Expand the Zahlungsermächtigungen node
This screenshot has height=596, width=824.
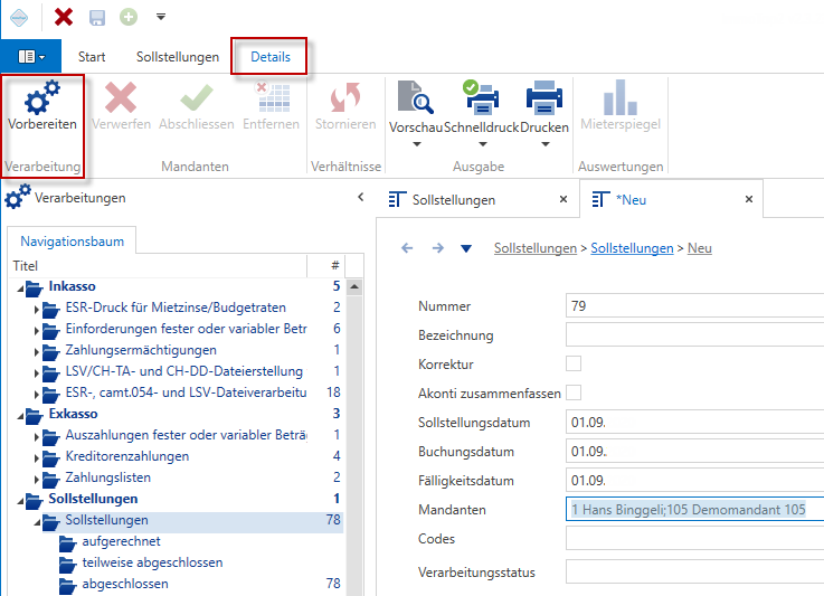coord(36,352)
